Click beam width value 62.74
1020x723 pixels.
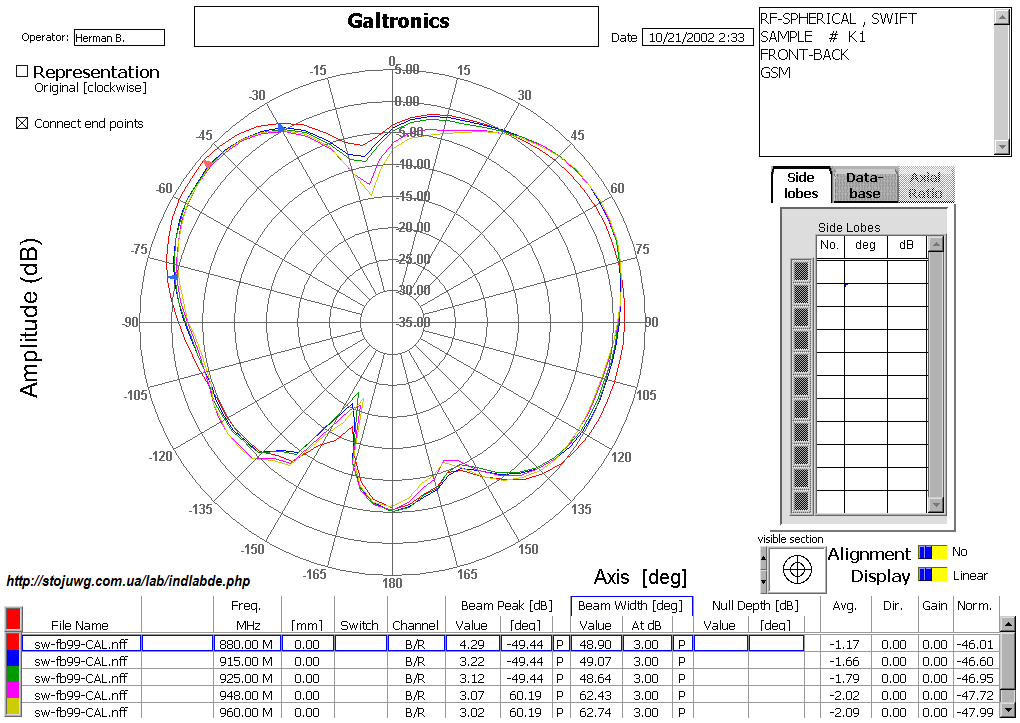coord(596,712)
